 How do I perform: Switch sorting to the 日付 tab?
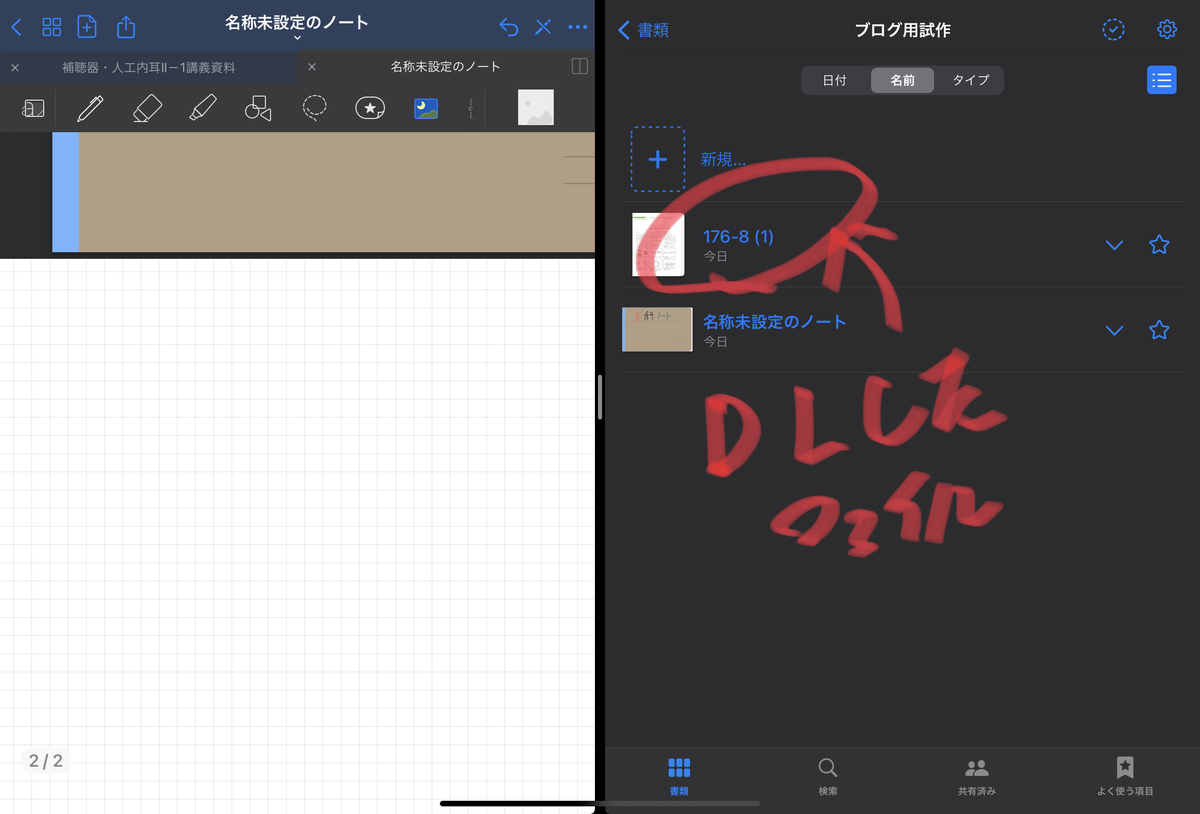[834, 80]
